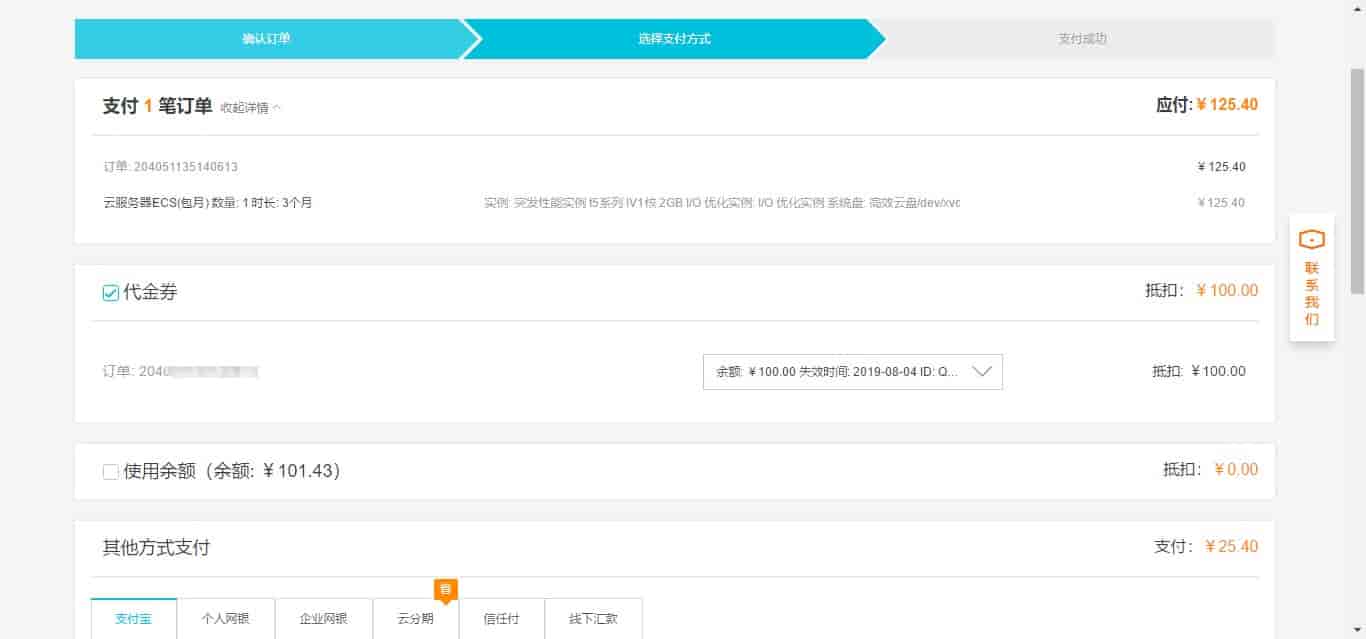Go back to the 确认订单 step
Viewport: 1366px width, 639px height.
266,39
